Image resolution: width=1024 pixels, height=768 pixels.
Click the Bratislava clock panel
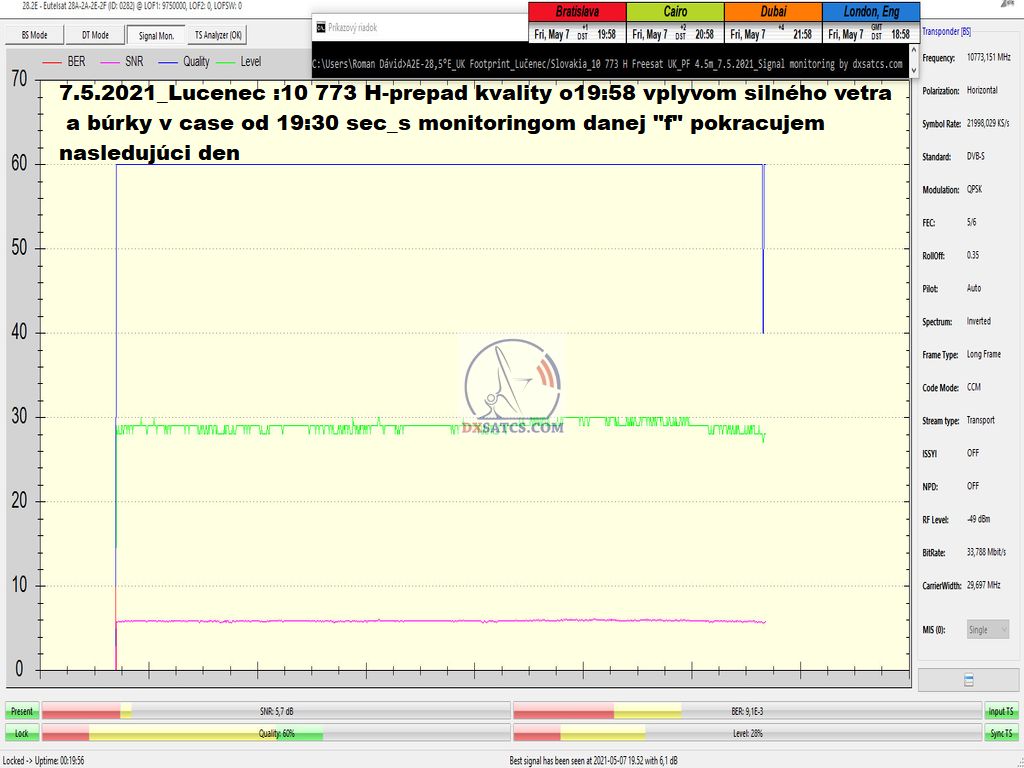coord(577,24)
